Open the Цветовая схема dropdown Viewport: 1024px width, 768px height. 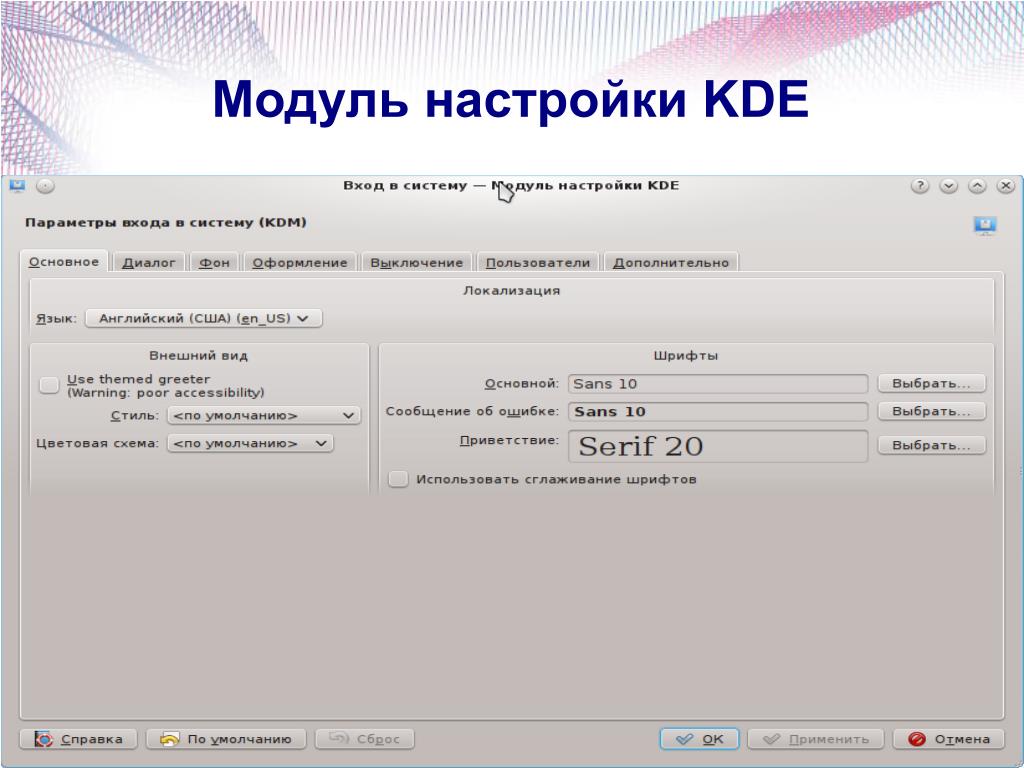pos(250,443)
